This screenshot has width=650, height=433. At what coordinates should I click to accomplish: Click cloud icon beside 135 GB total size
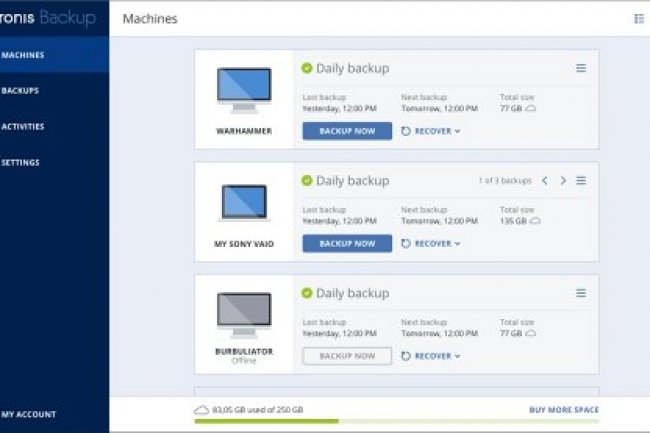tap(535, 221)
